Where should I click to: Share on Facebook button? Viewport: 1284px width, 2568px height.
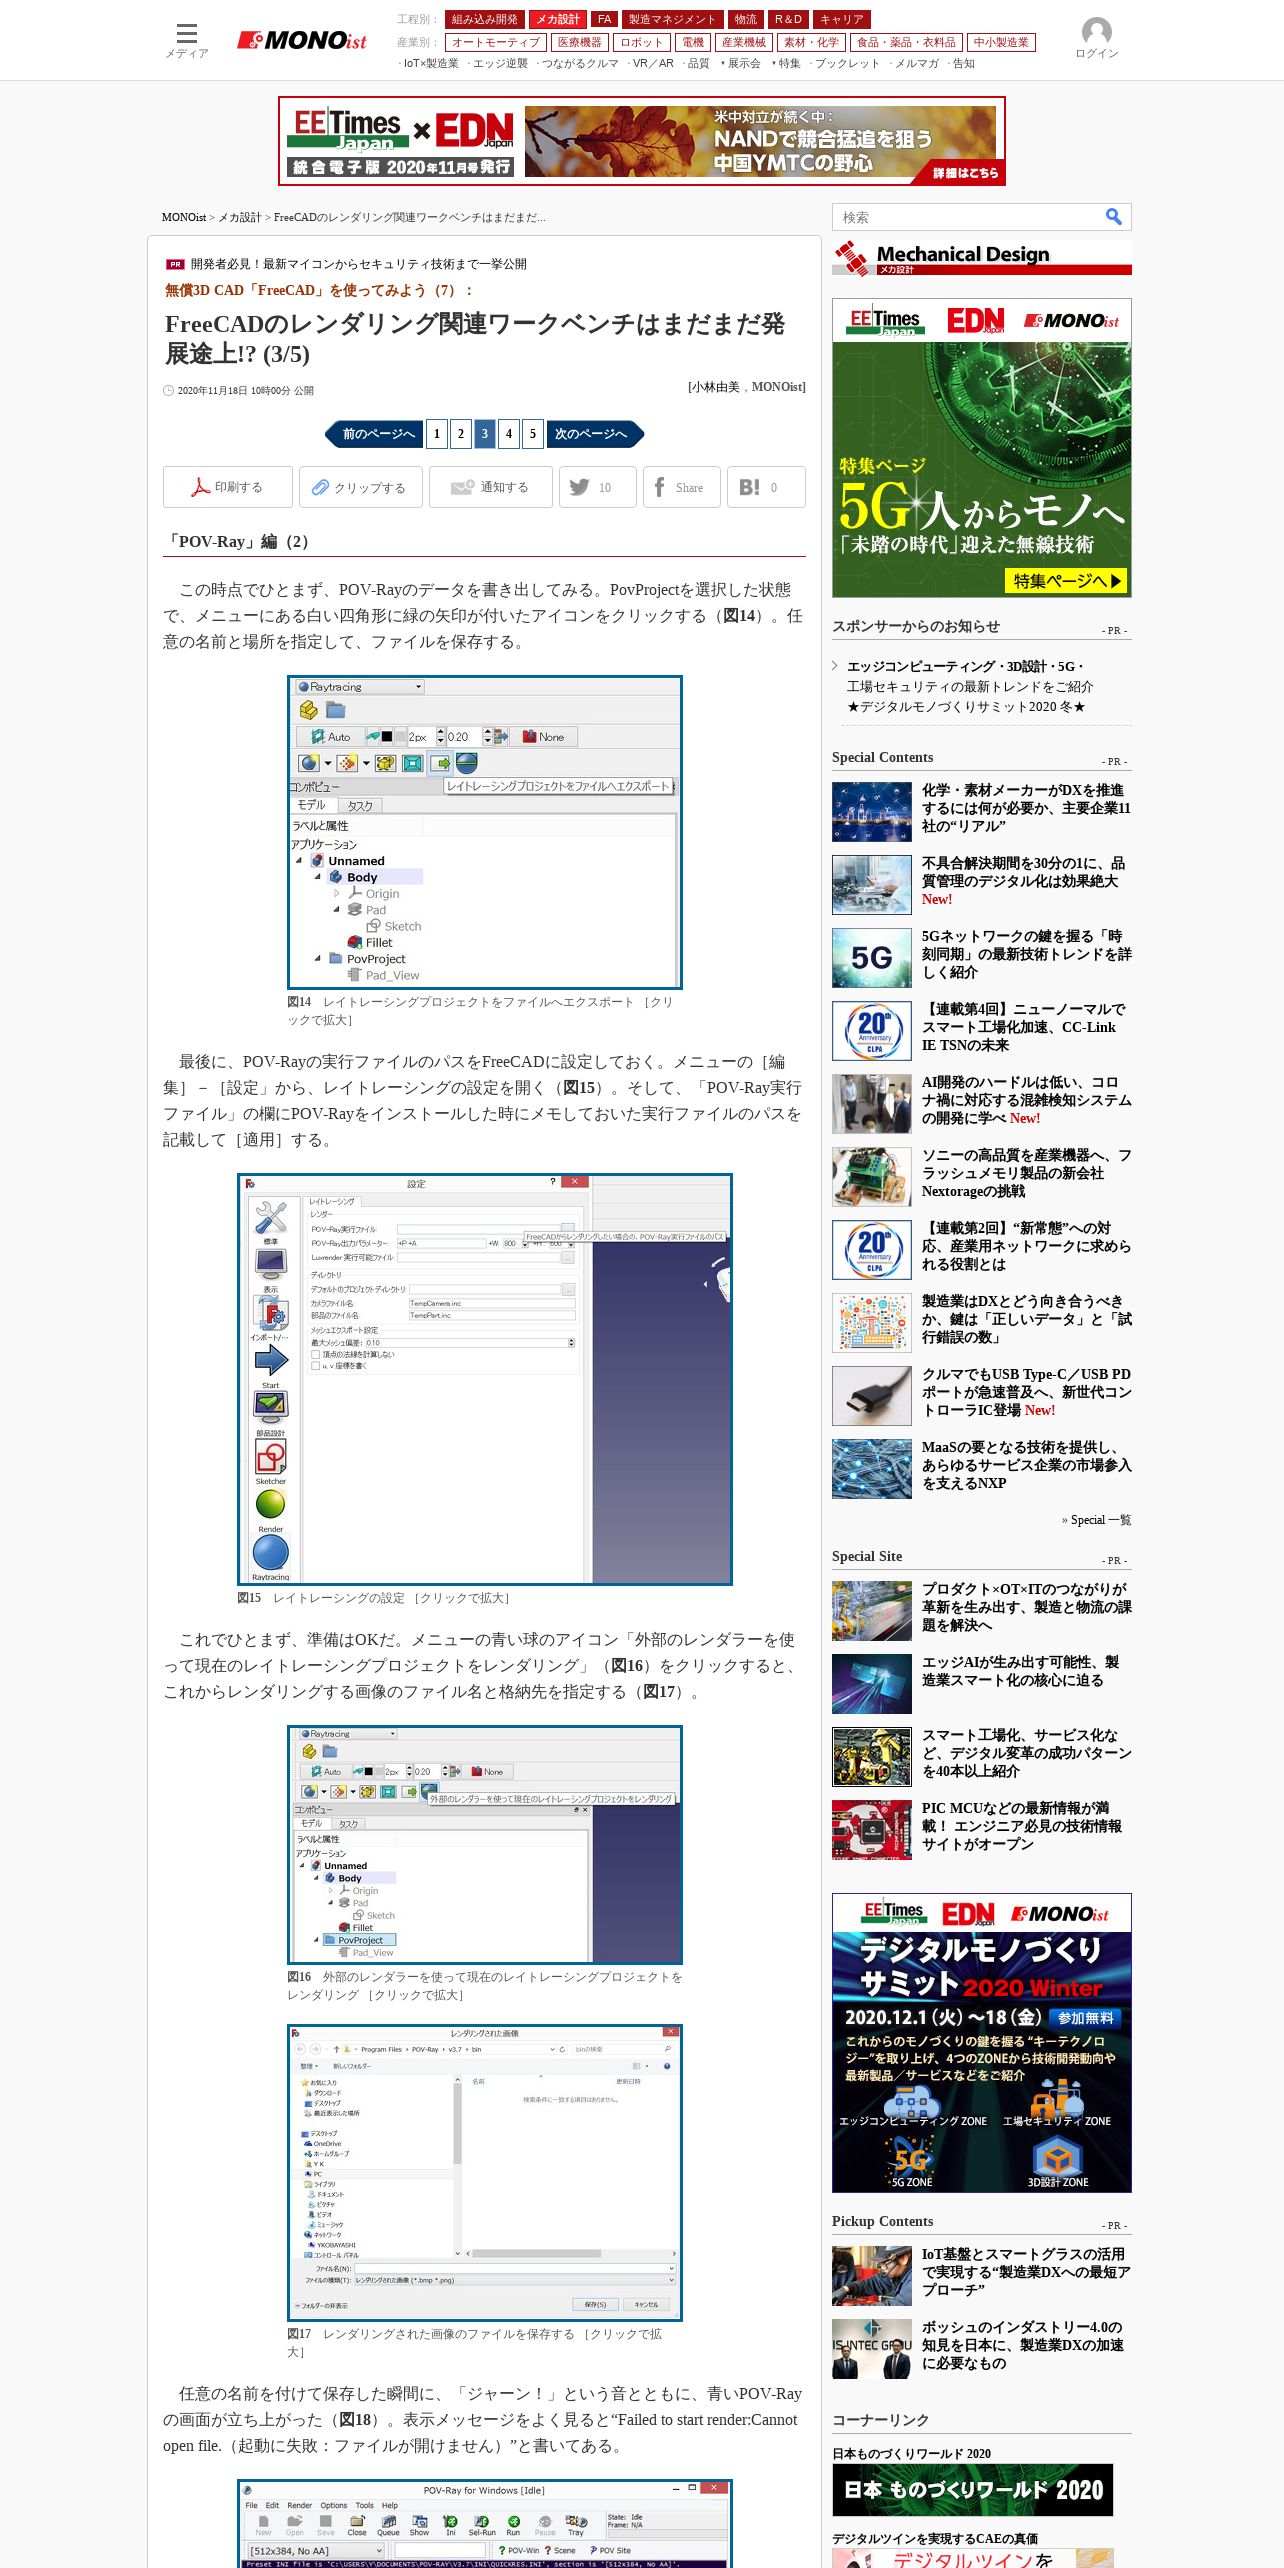tap(681, 487)
